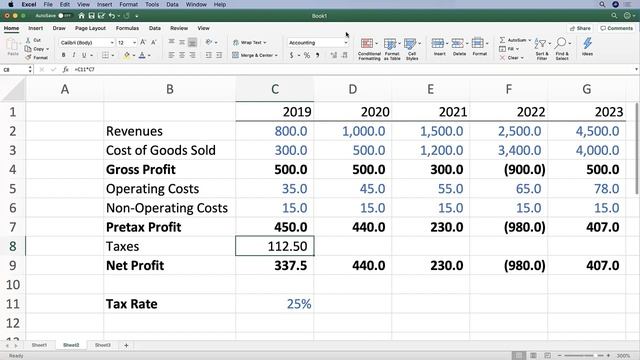640x360 pixels.
Task: Click the Cut scissors icon
Action: [28, 40]
